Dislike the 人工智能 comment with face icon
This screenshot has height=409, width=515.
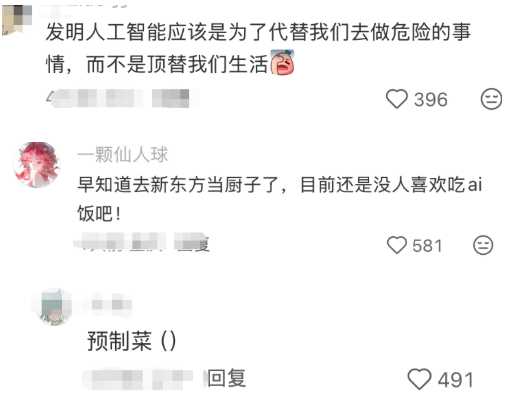click(491, 99)
